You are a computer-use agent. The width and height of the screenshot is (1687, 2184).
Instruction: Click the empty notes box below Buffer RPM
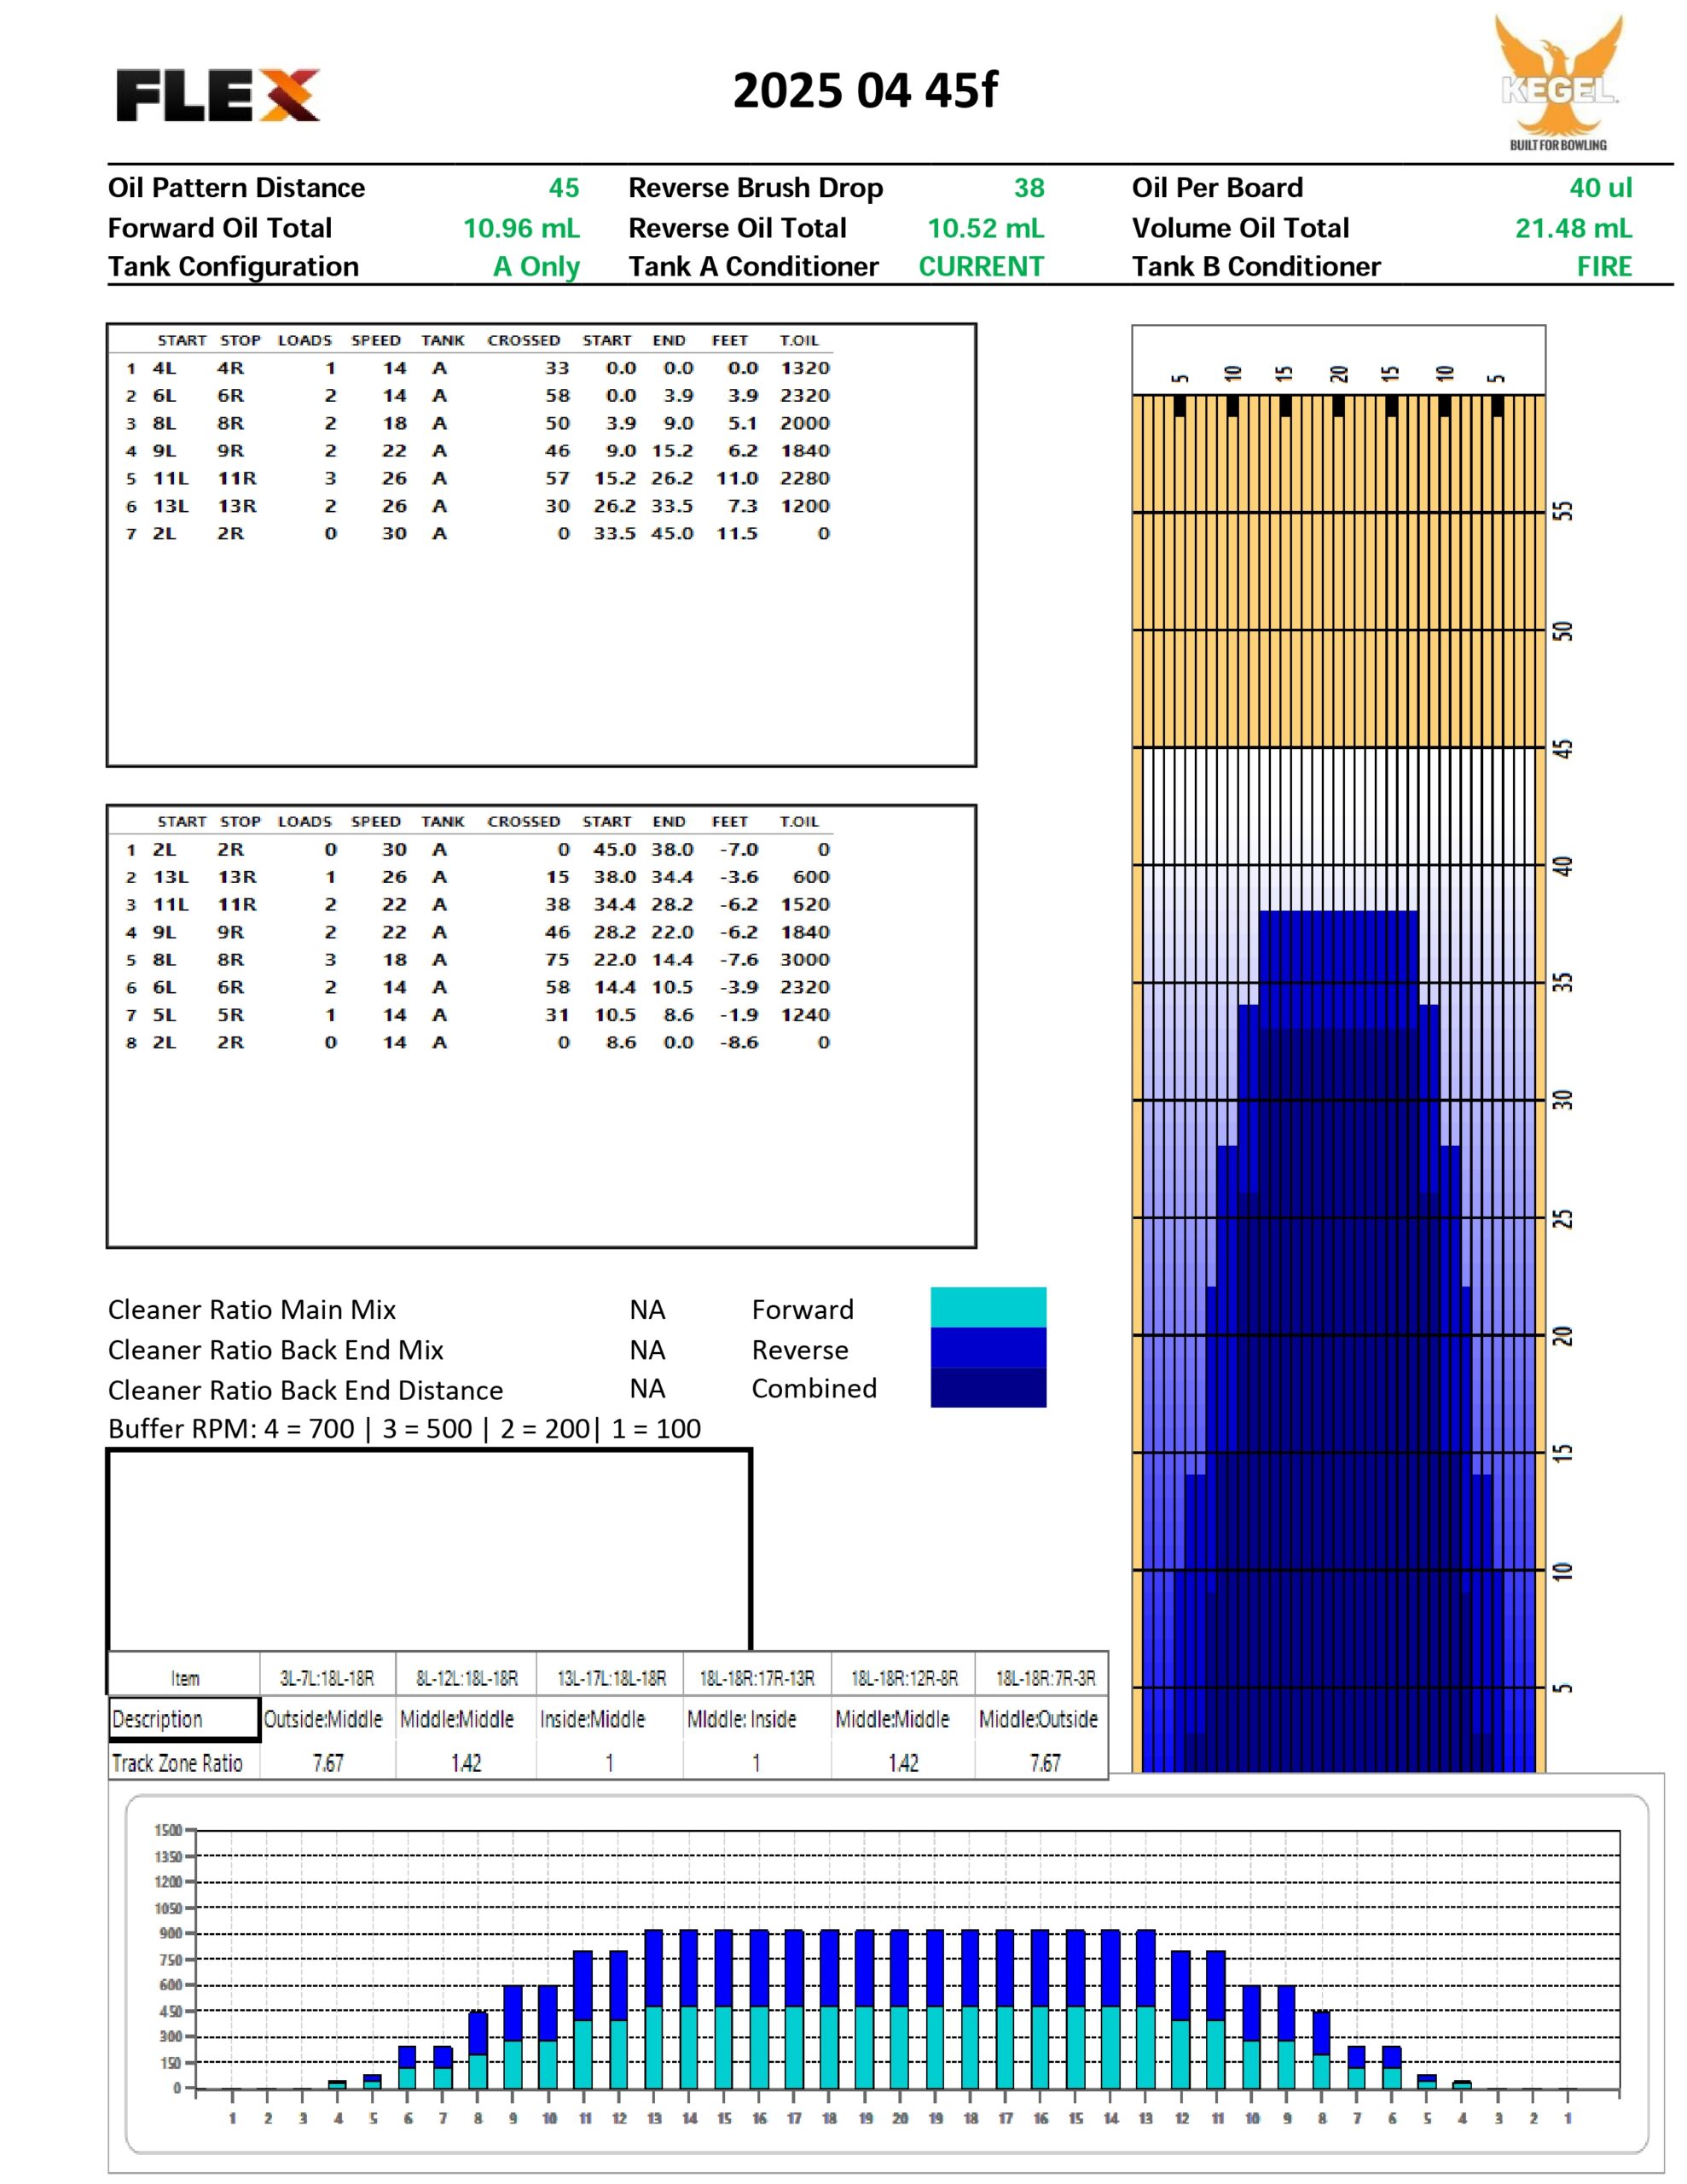[429, 1548]
